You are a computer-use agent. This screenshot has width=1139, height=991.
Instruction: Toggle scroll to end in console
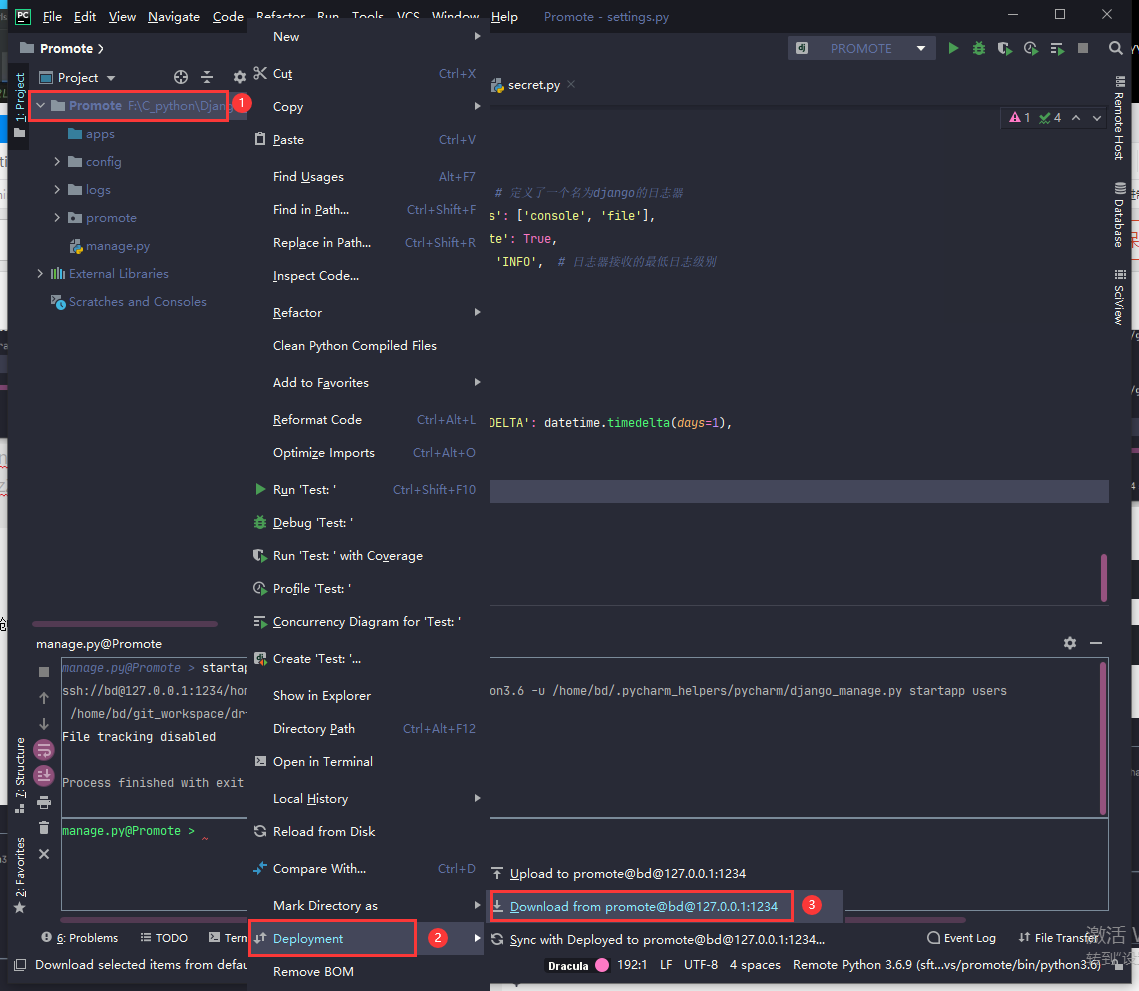(x=44, y=776)
